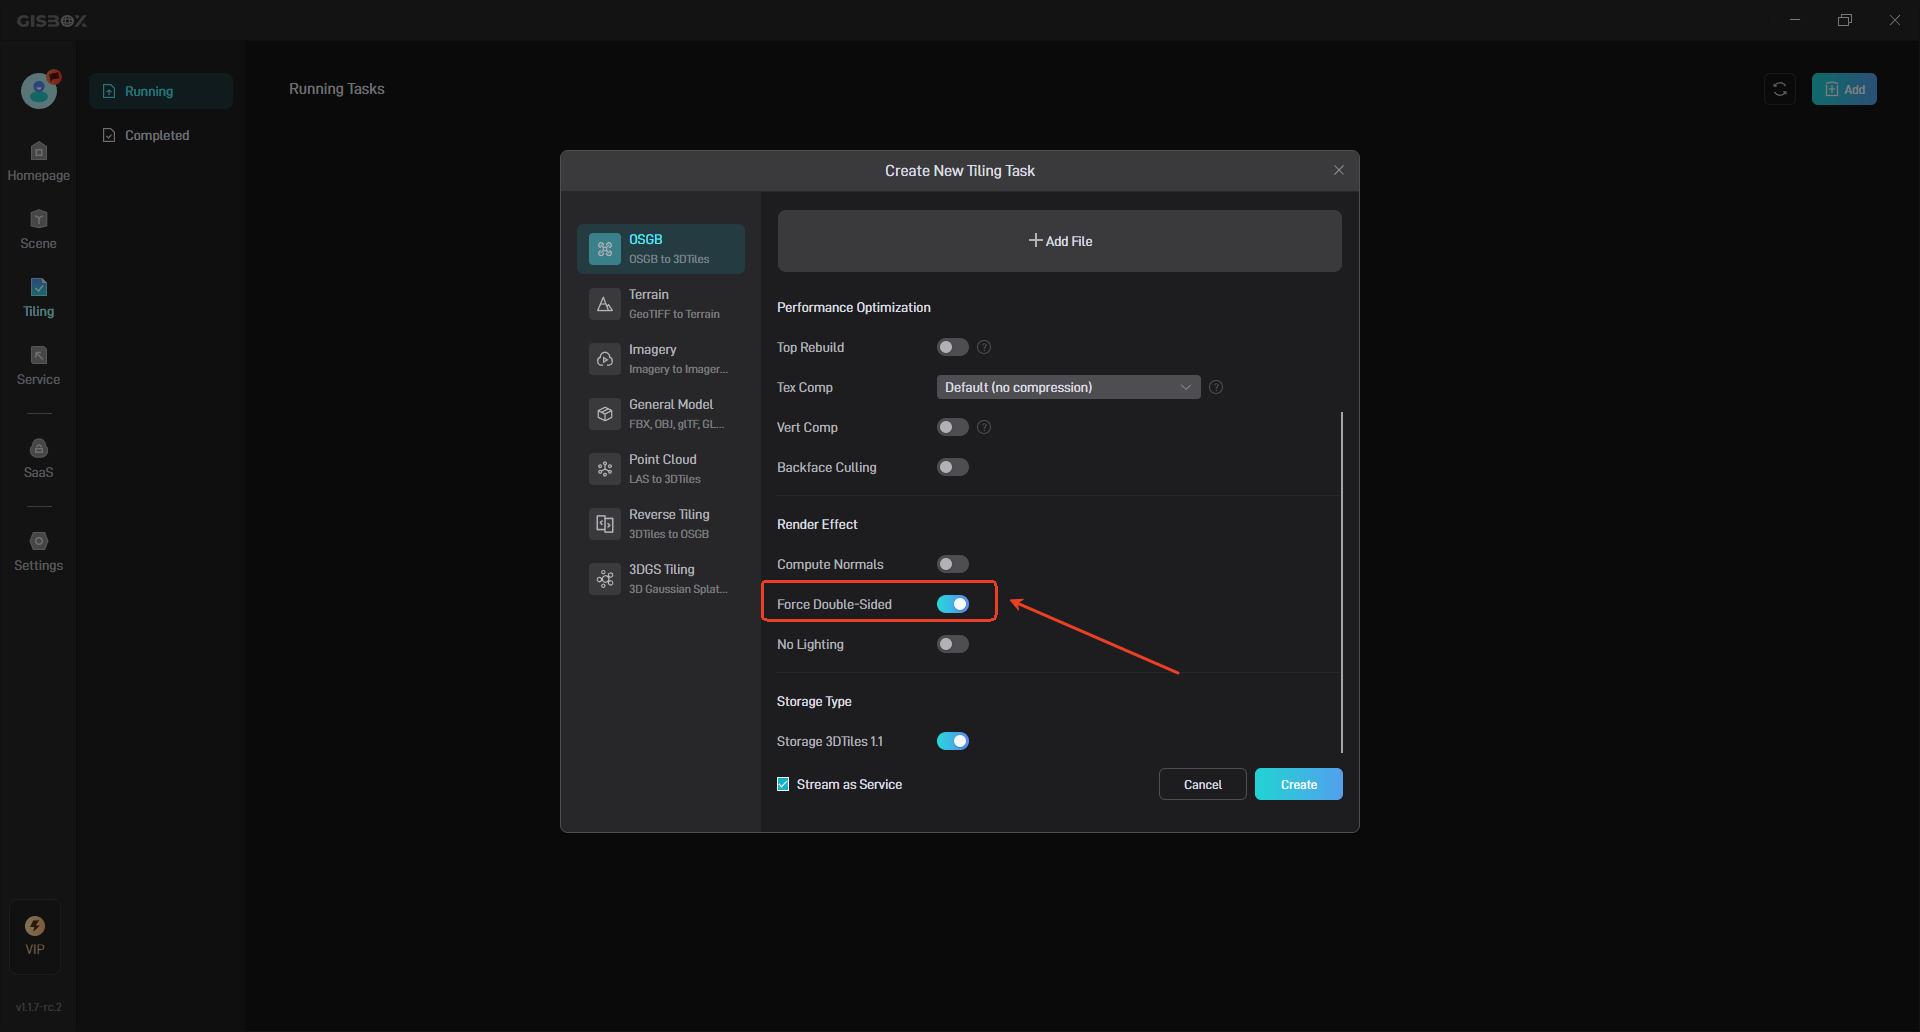Click the user avatar icon
Screen dimensions: 1920x1032
(x=39, y=90)
